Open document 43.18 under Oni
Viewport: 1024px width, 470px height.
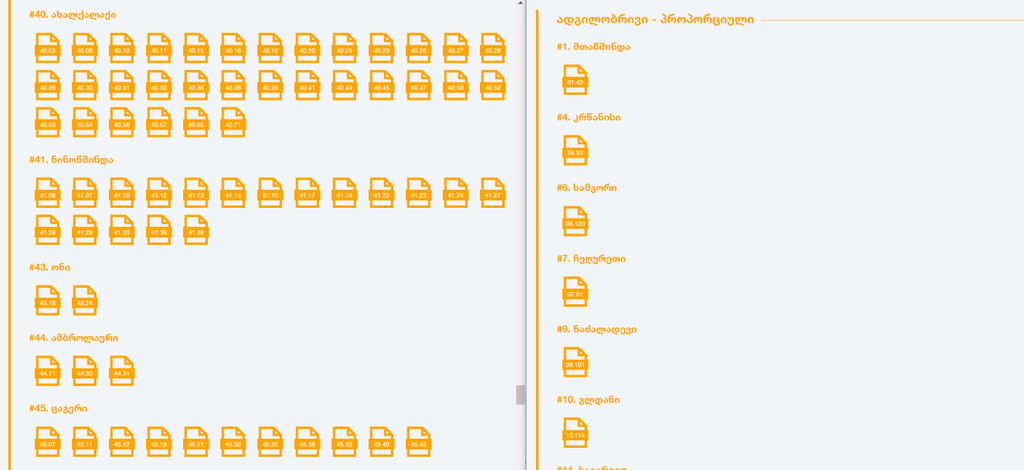coord(48,301)
